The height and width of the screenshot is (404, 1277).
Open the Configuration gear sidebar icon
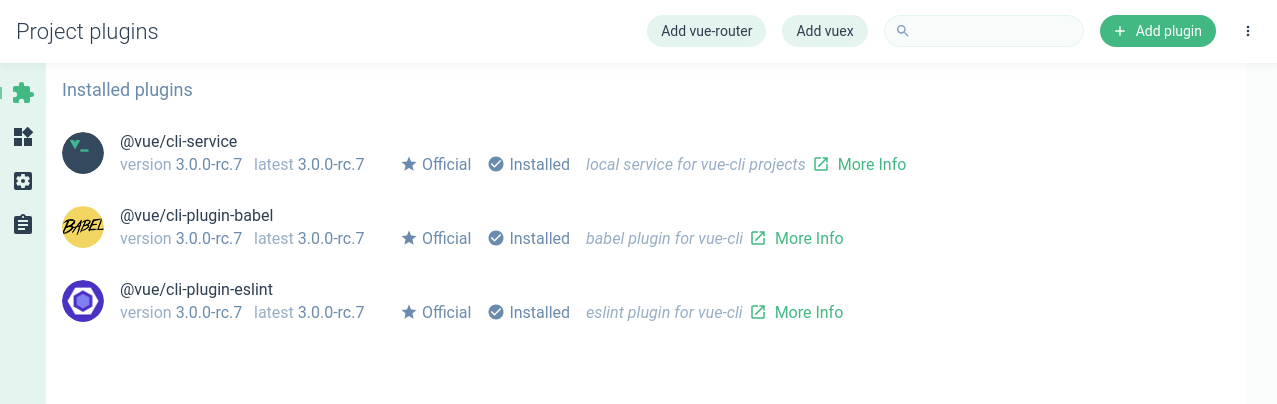[23, 181]
